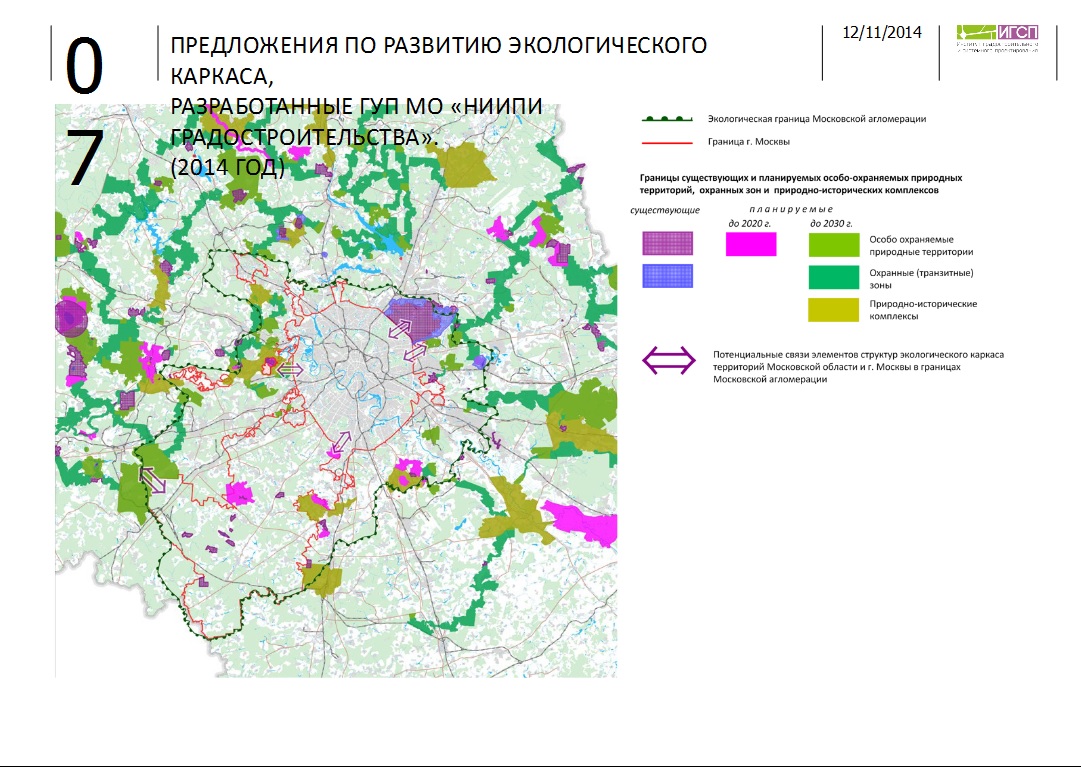Click the label 'Экологическая граница Московской агломерации'
Image resolution: width=1081 pixels, height=769 pixels.
(817, 119)
